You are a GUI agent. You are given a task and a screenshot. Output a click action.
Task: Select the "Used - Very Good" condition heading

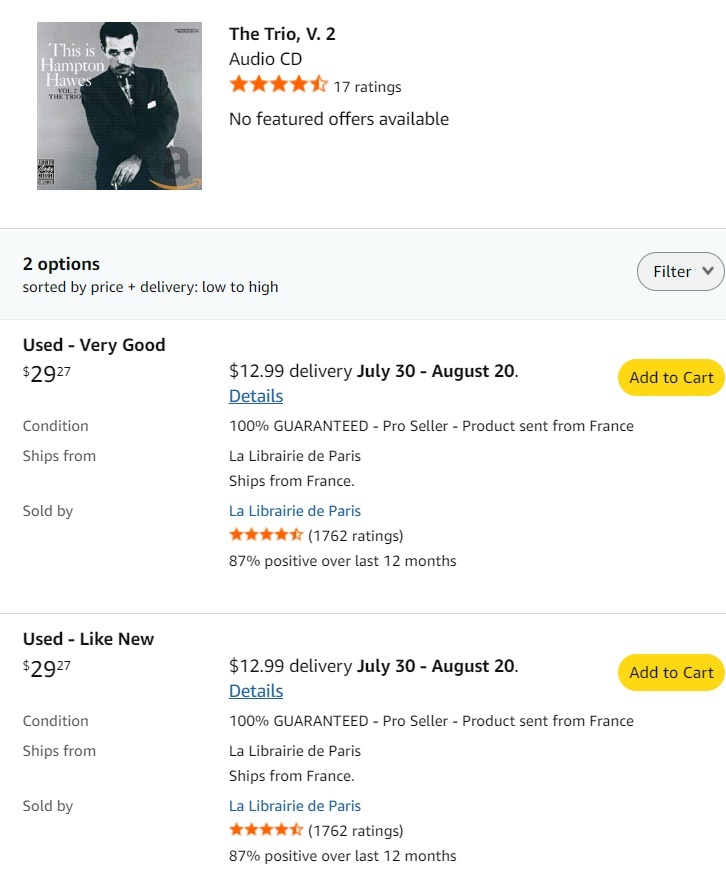click(x=94, y=345)
